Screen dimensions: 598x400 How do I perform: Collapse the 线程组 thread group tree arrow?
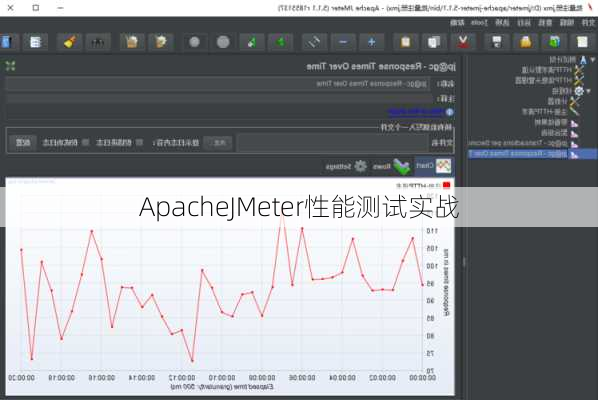coord(588,91)
